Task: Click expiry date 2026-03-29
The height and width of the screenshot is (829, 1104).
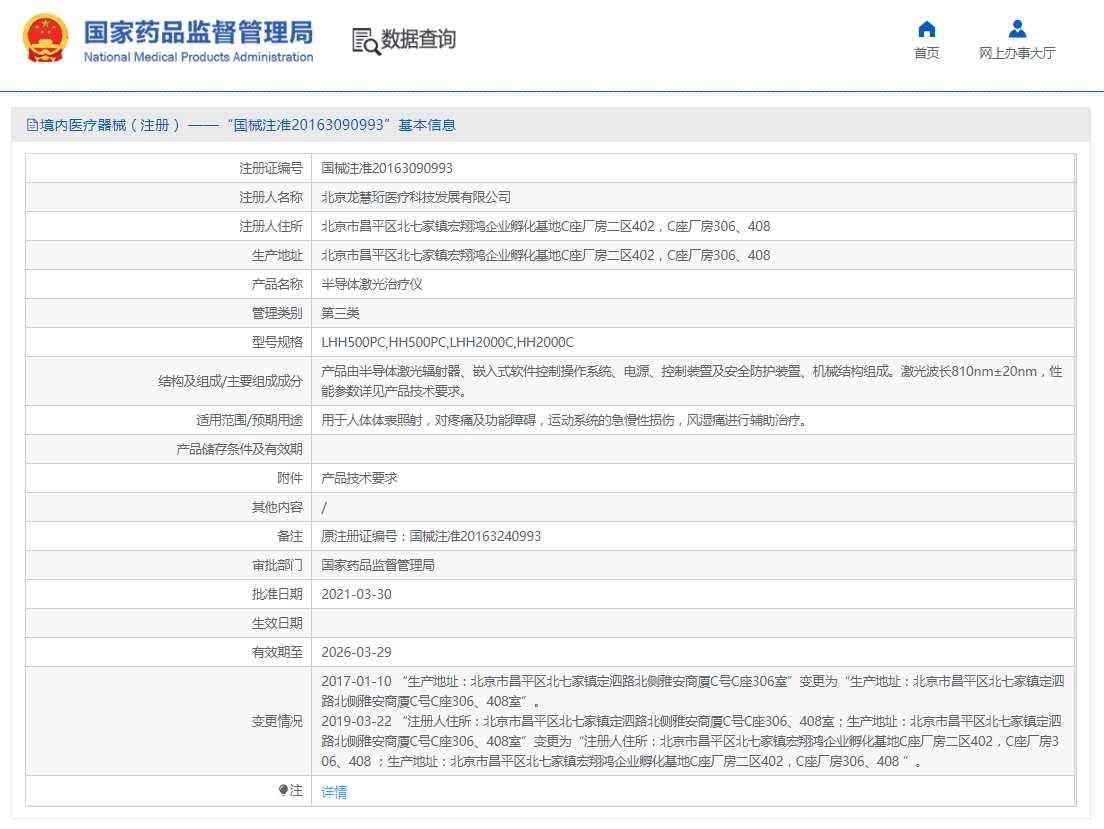Action: click(356, 652)
